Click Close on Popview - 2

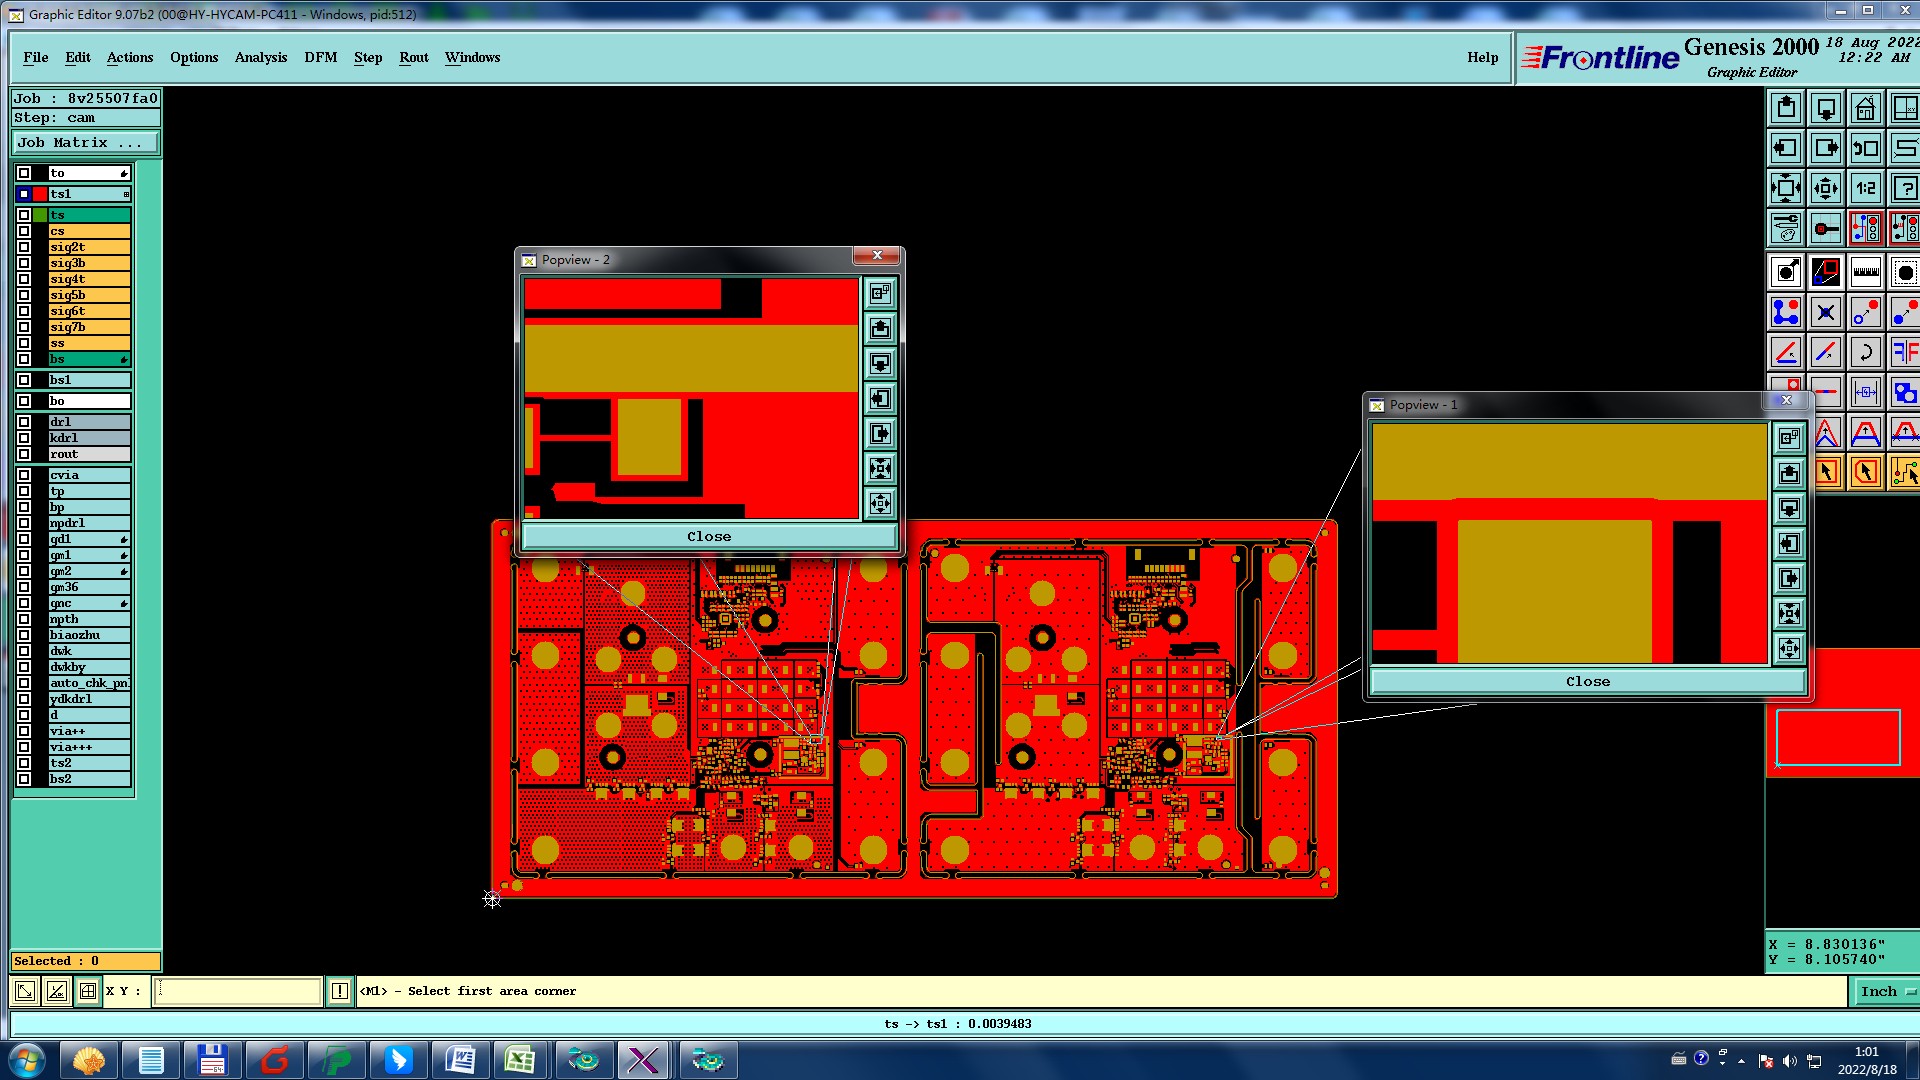[708, 537]
